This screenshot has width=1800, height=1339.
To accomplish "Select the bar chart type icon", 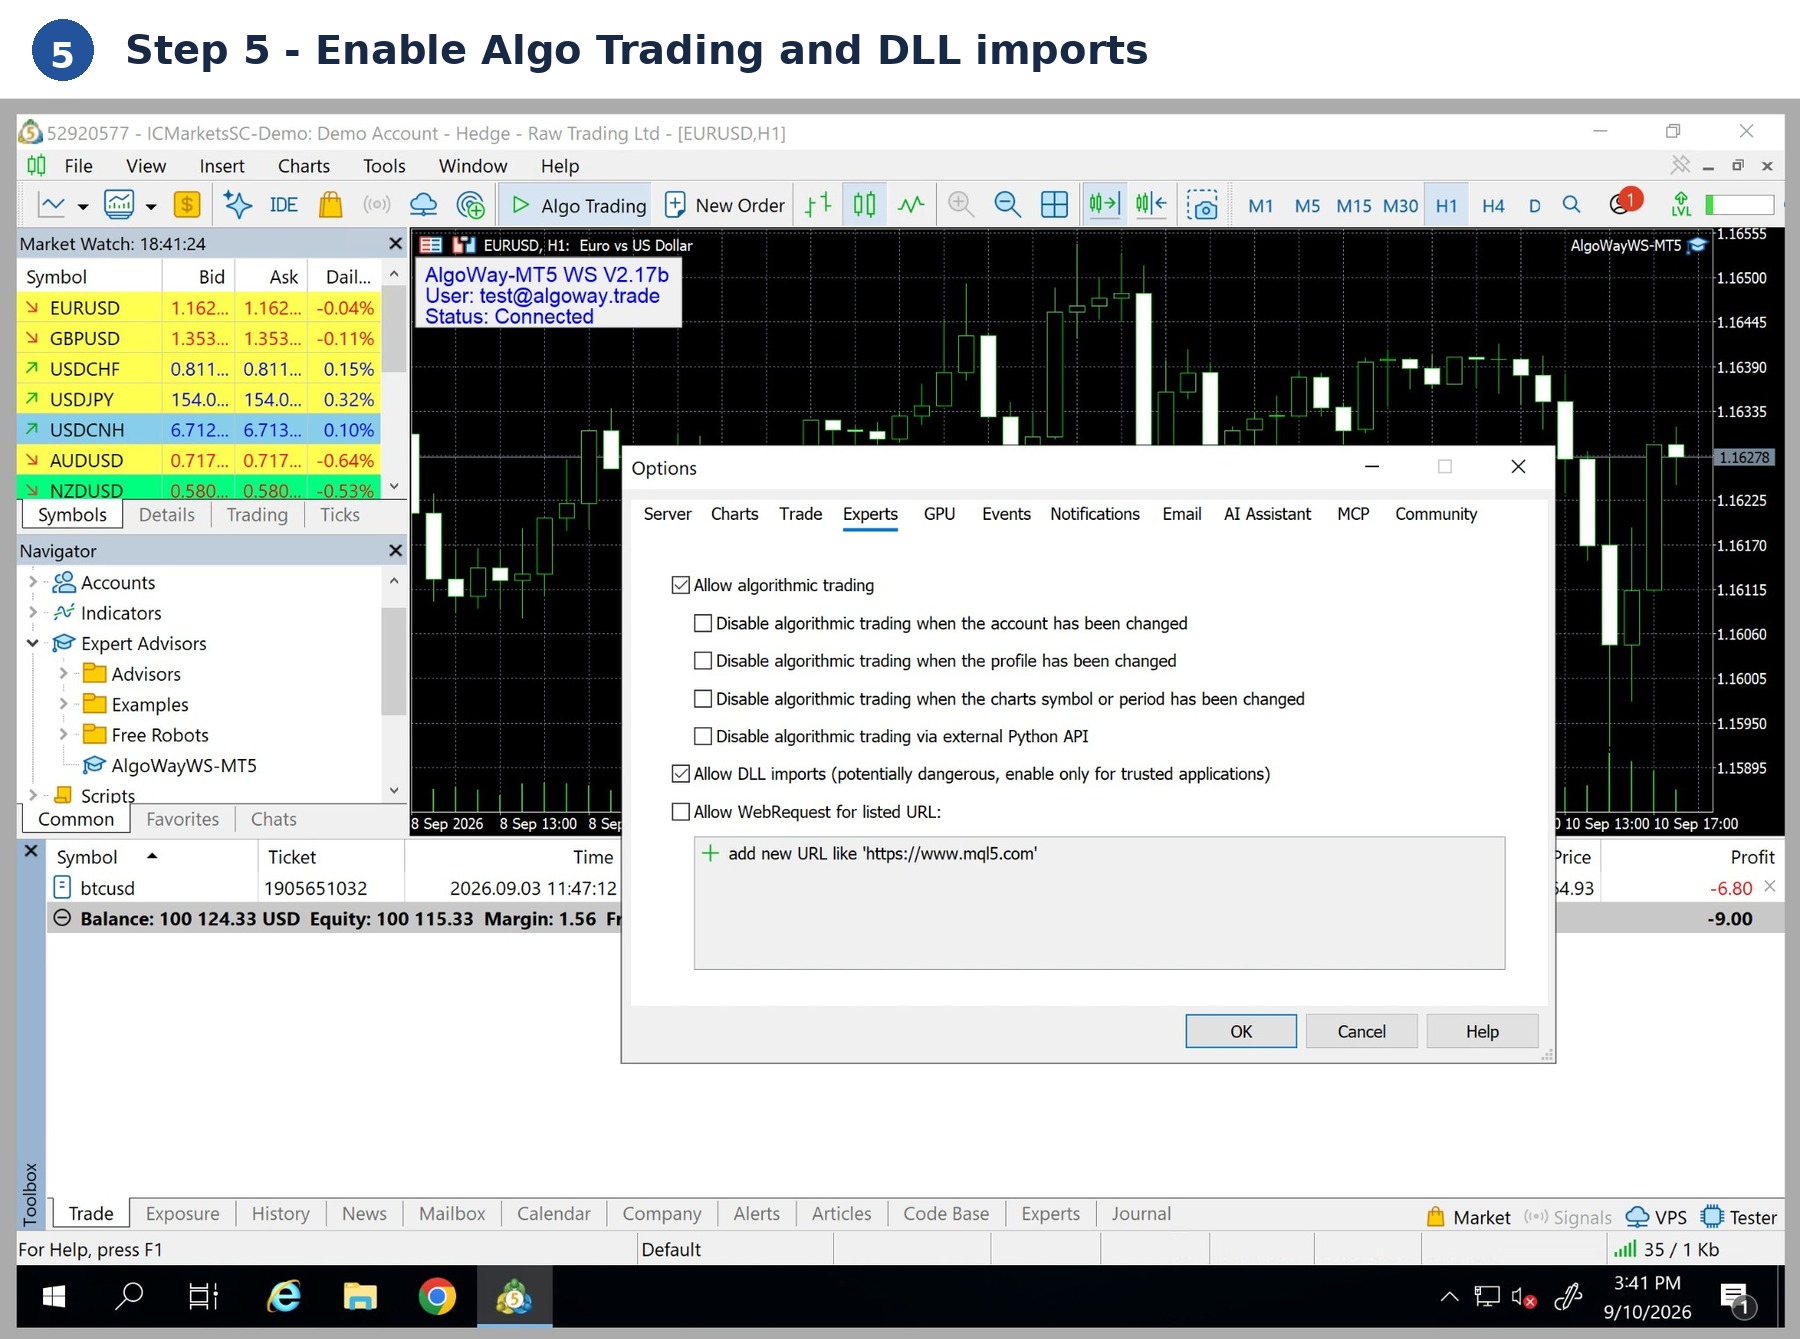I will pos(818,205).
